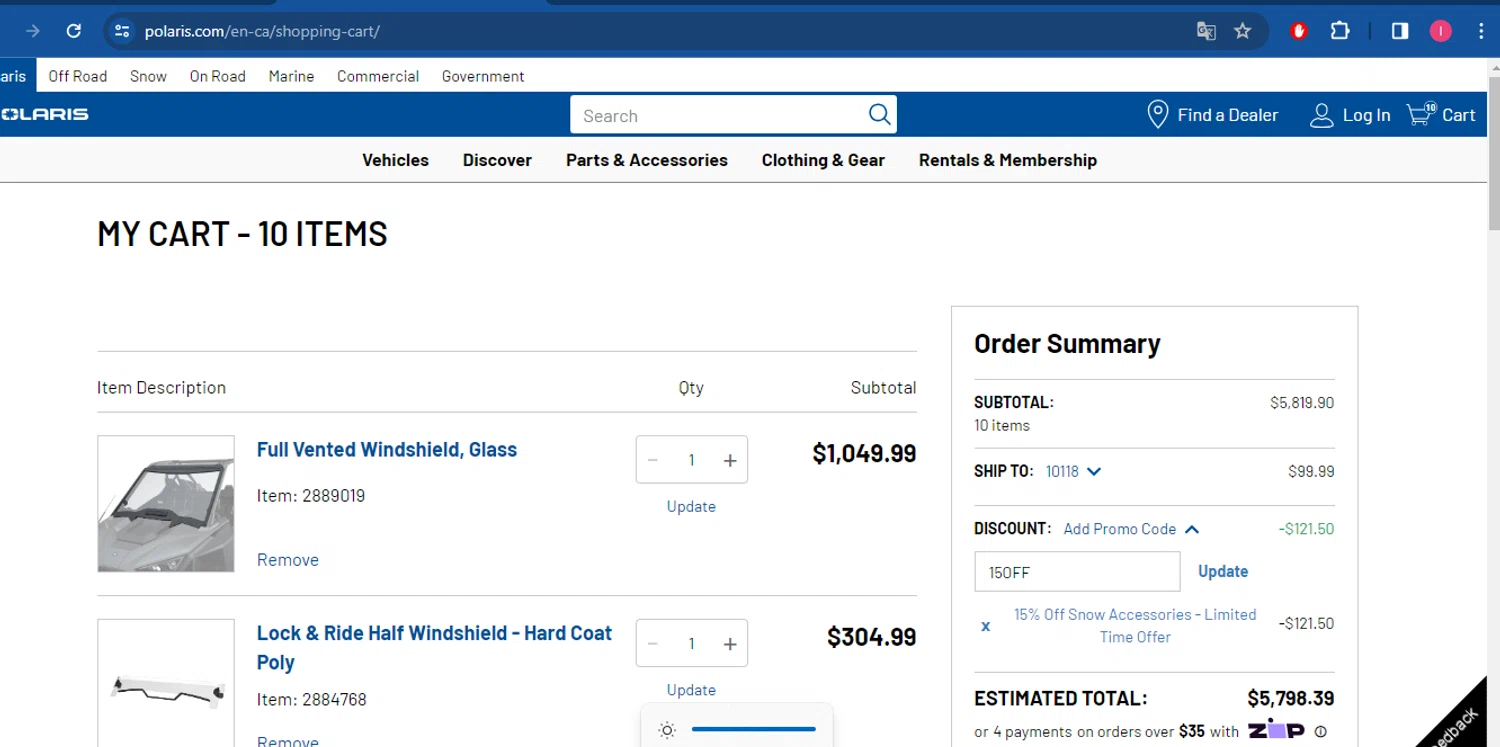Image resolution: width=1500 pixels, height=747 pixels.
Task: Click the translate page icon
Action: [1206, 31]
